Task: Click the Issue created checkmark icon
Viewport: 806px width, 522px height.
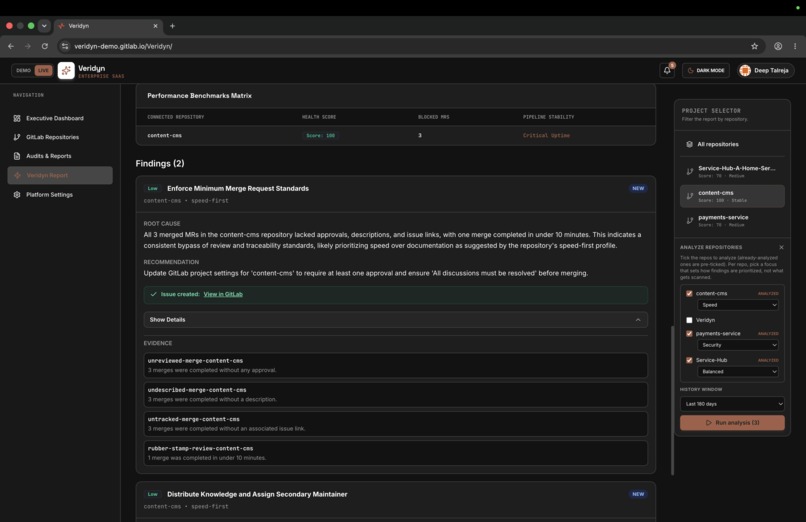Action: click(x=153, y=294)
